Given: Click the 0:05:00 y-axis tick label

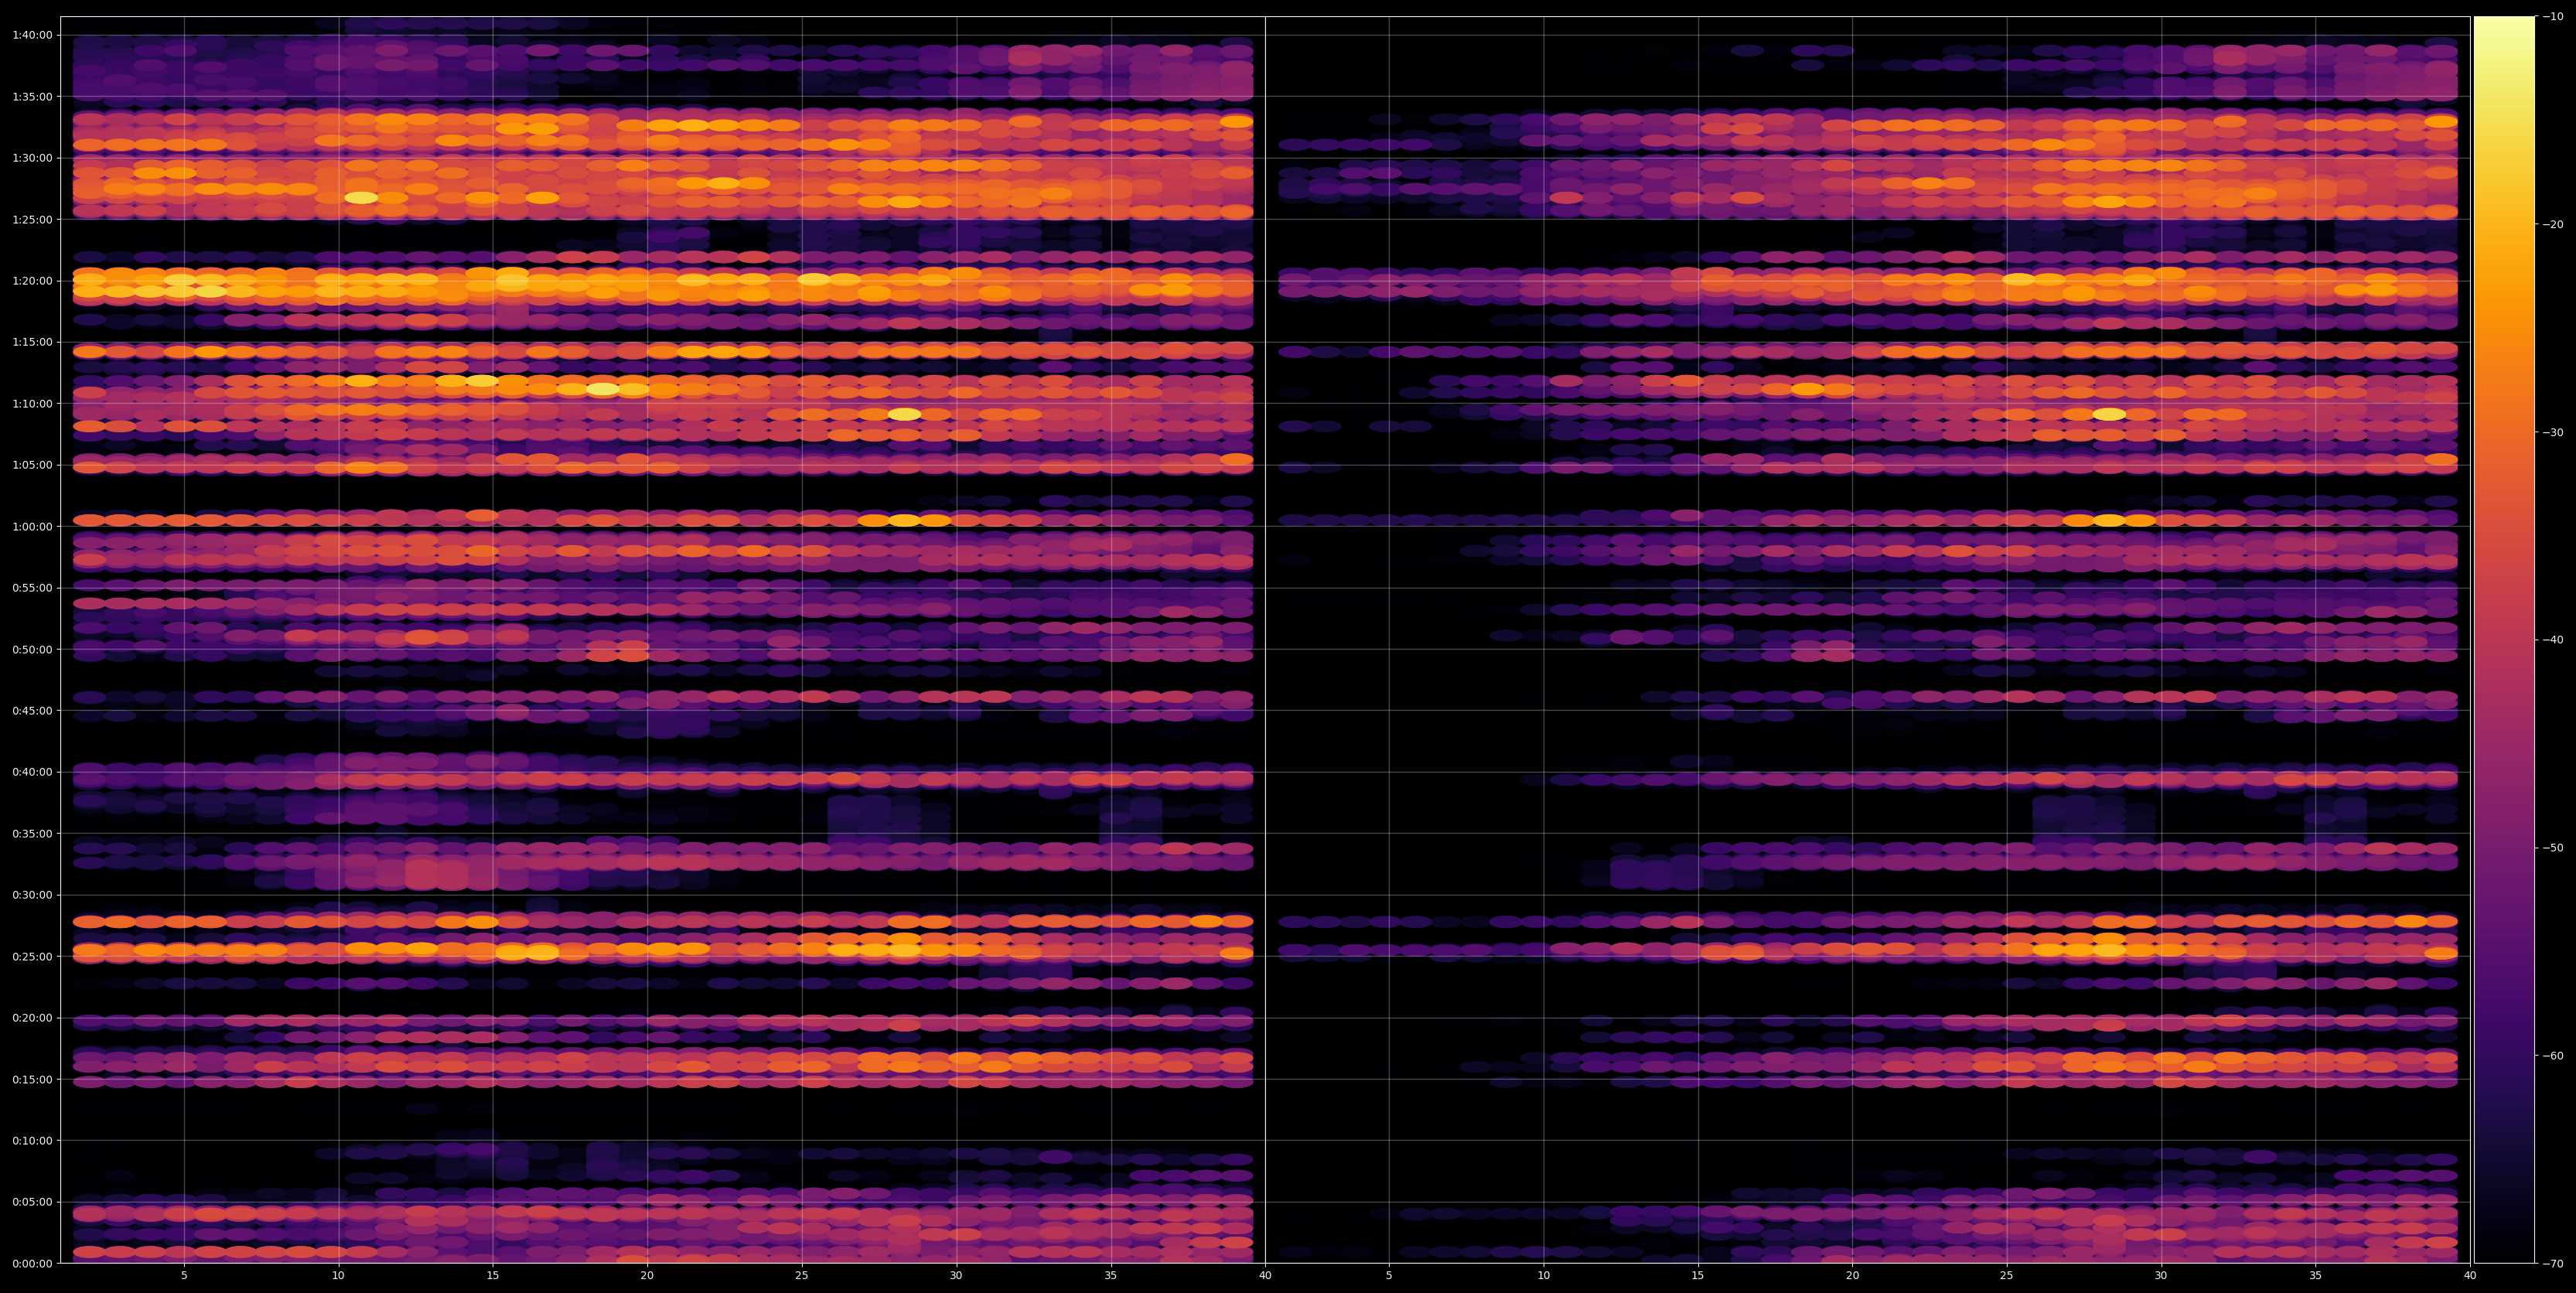Looking at the screenshot, I should (x=32, y=1202).
